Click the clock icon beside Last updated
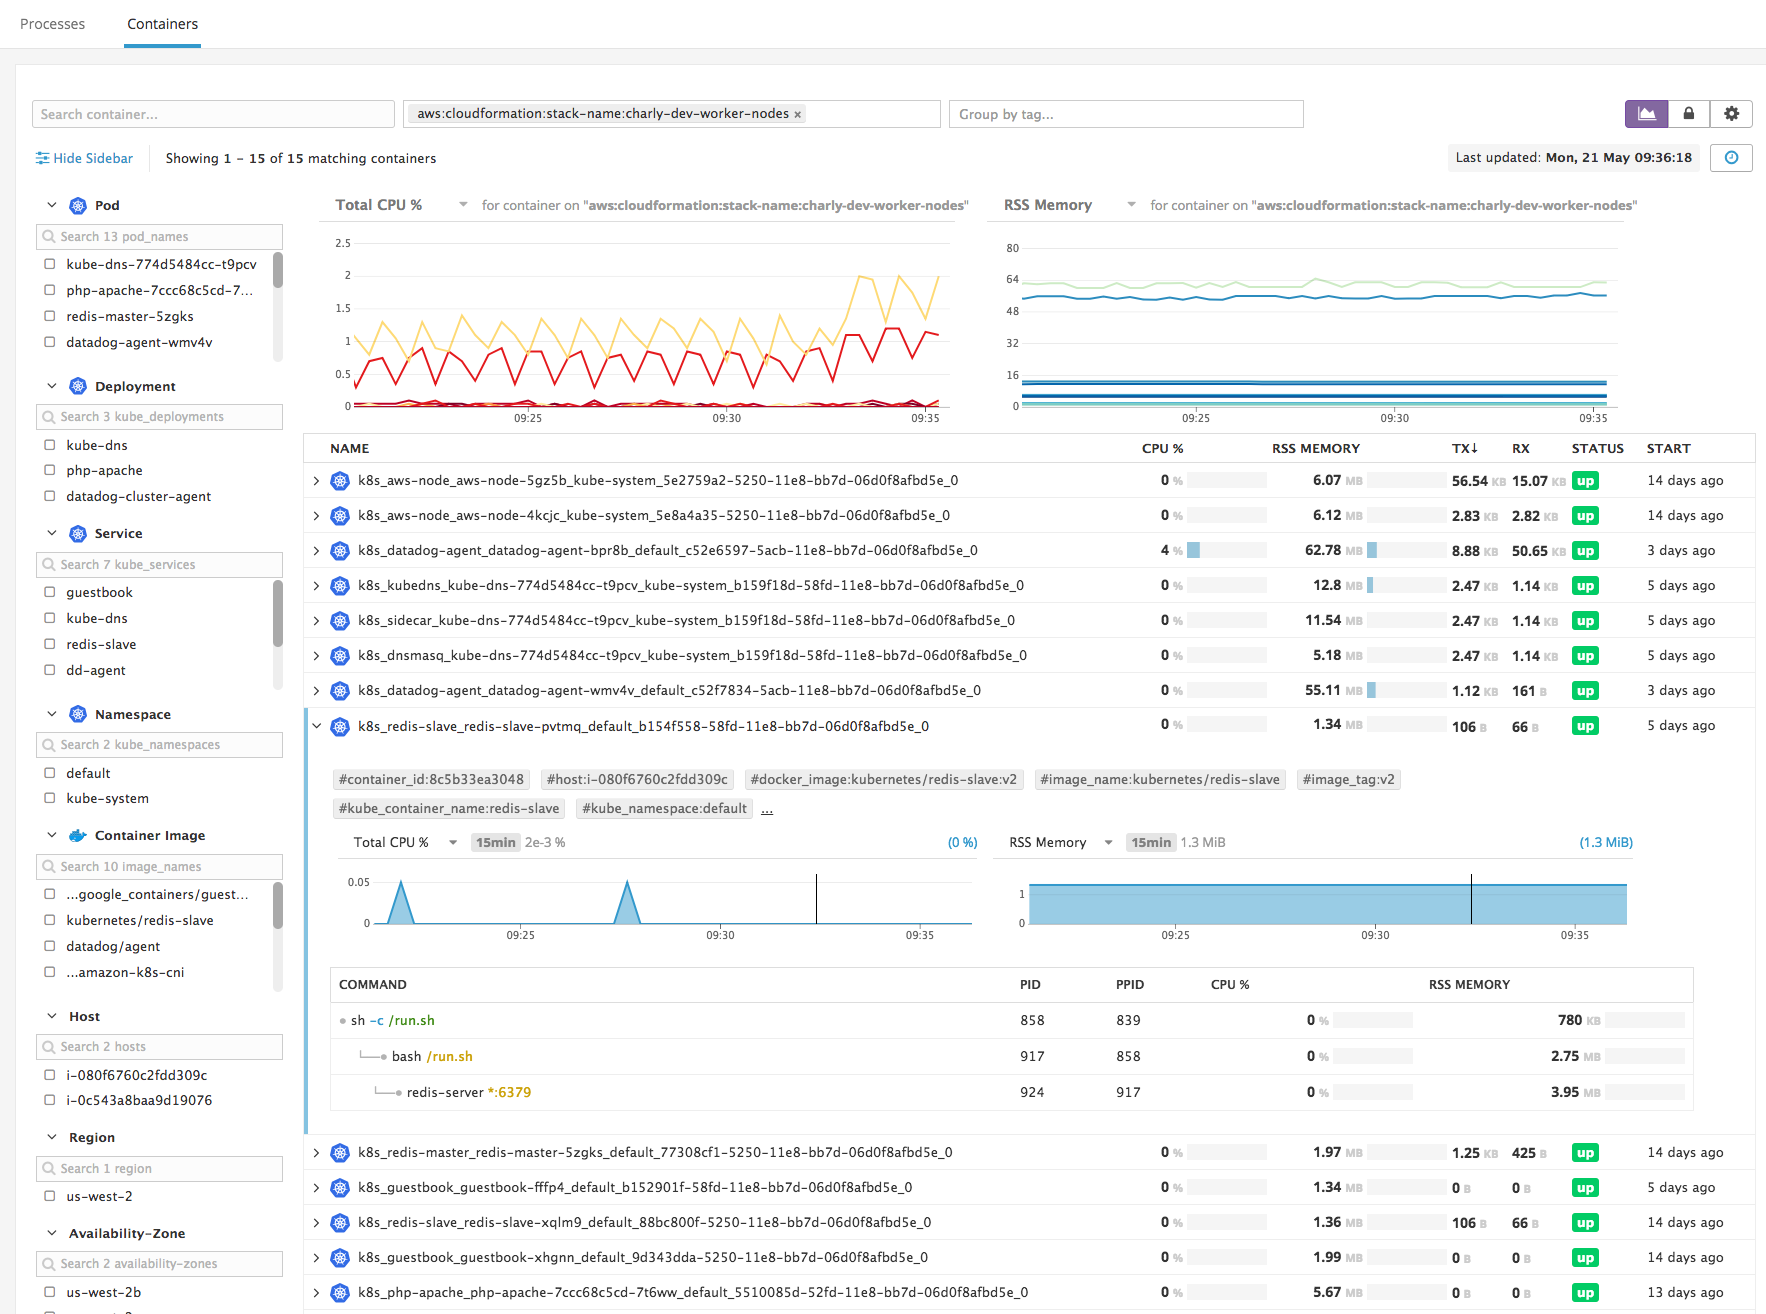This screenshot has width=1766, height=1314. pyautogui.click(x=1731, y=157)
